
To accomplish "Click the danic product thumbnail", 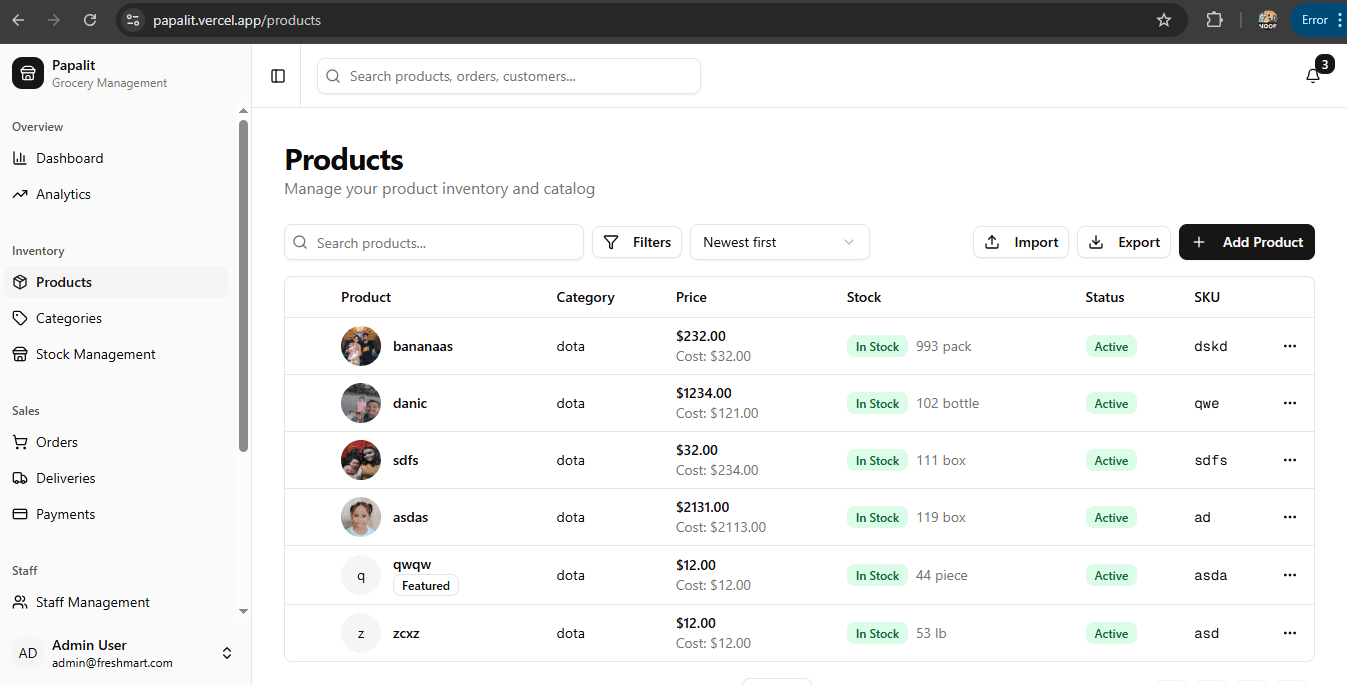I will 361,403.
